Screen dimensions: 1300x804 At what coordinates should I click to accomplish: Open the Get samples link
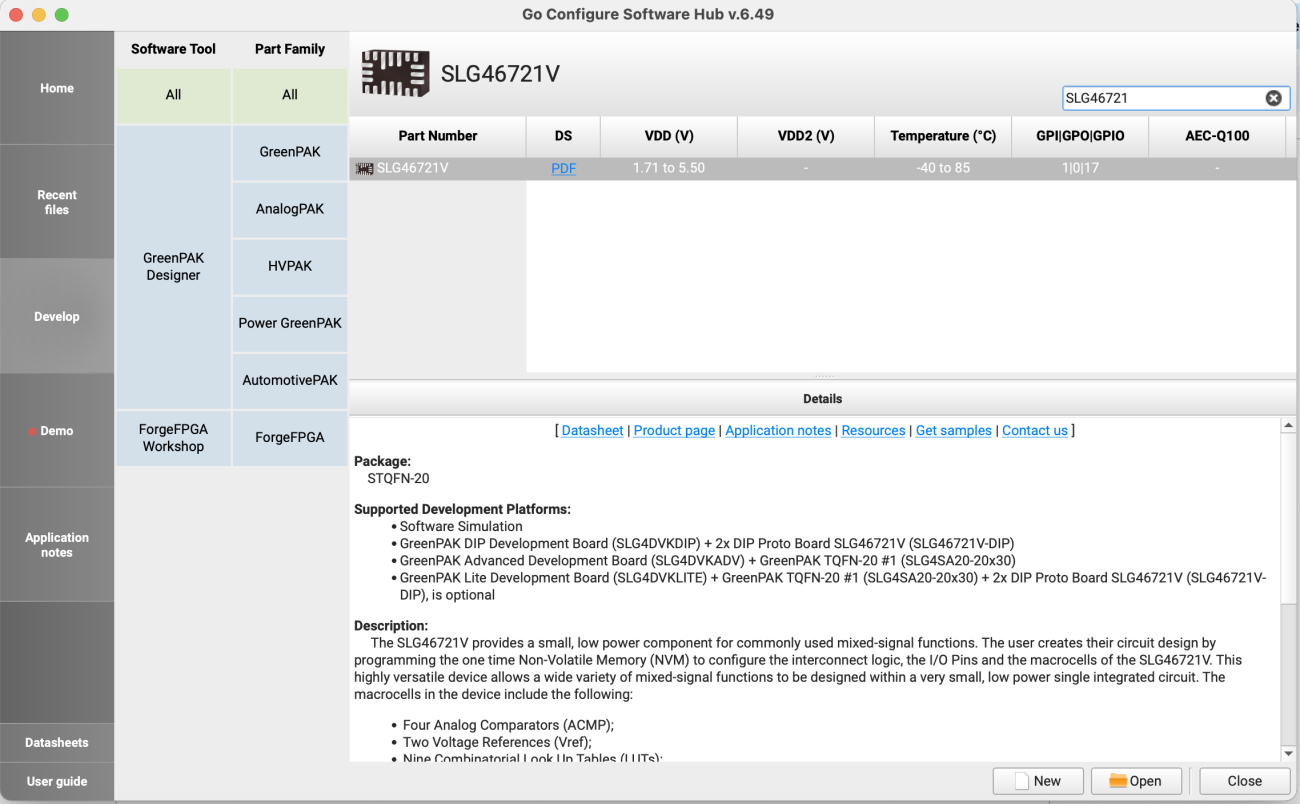pos(954,431)
